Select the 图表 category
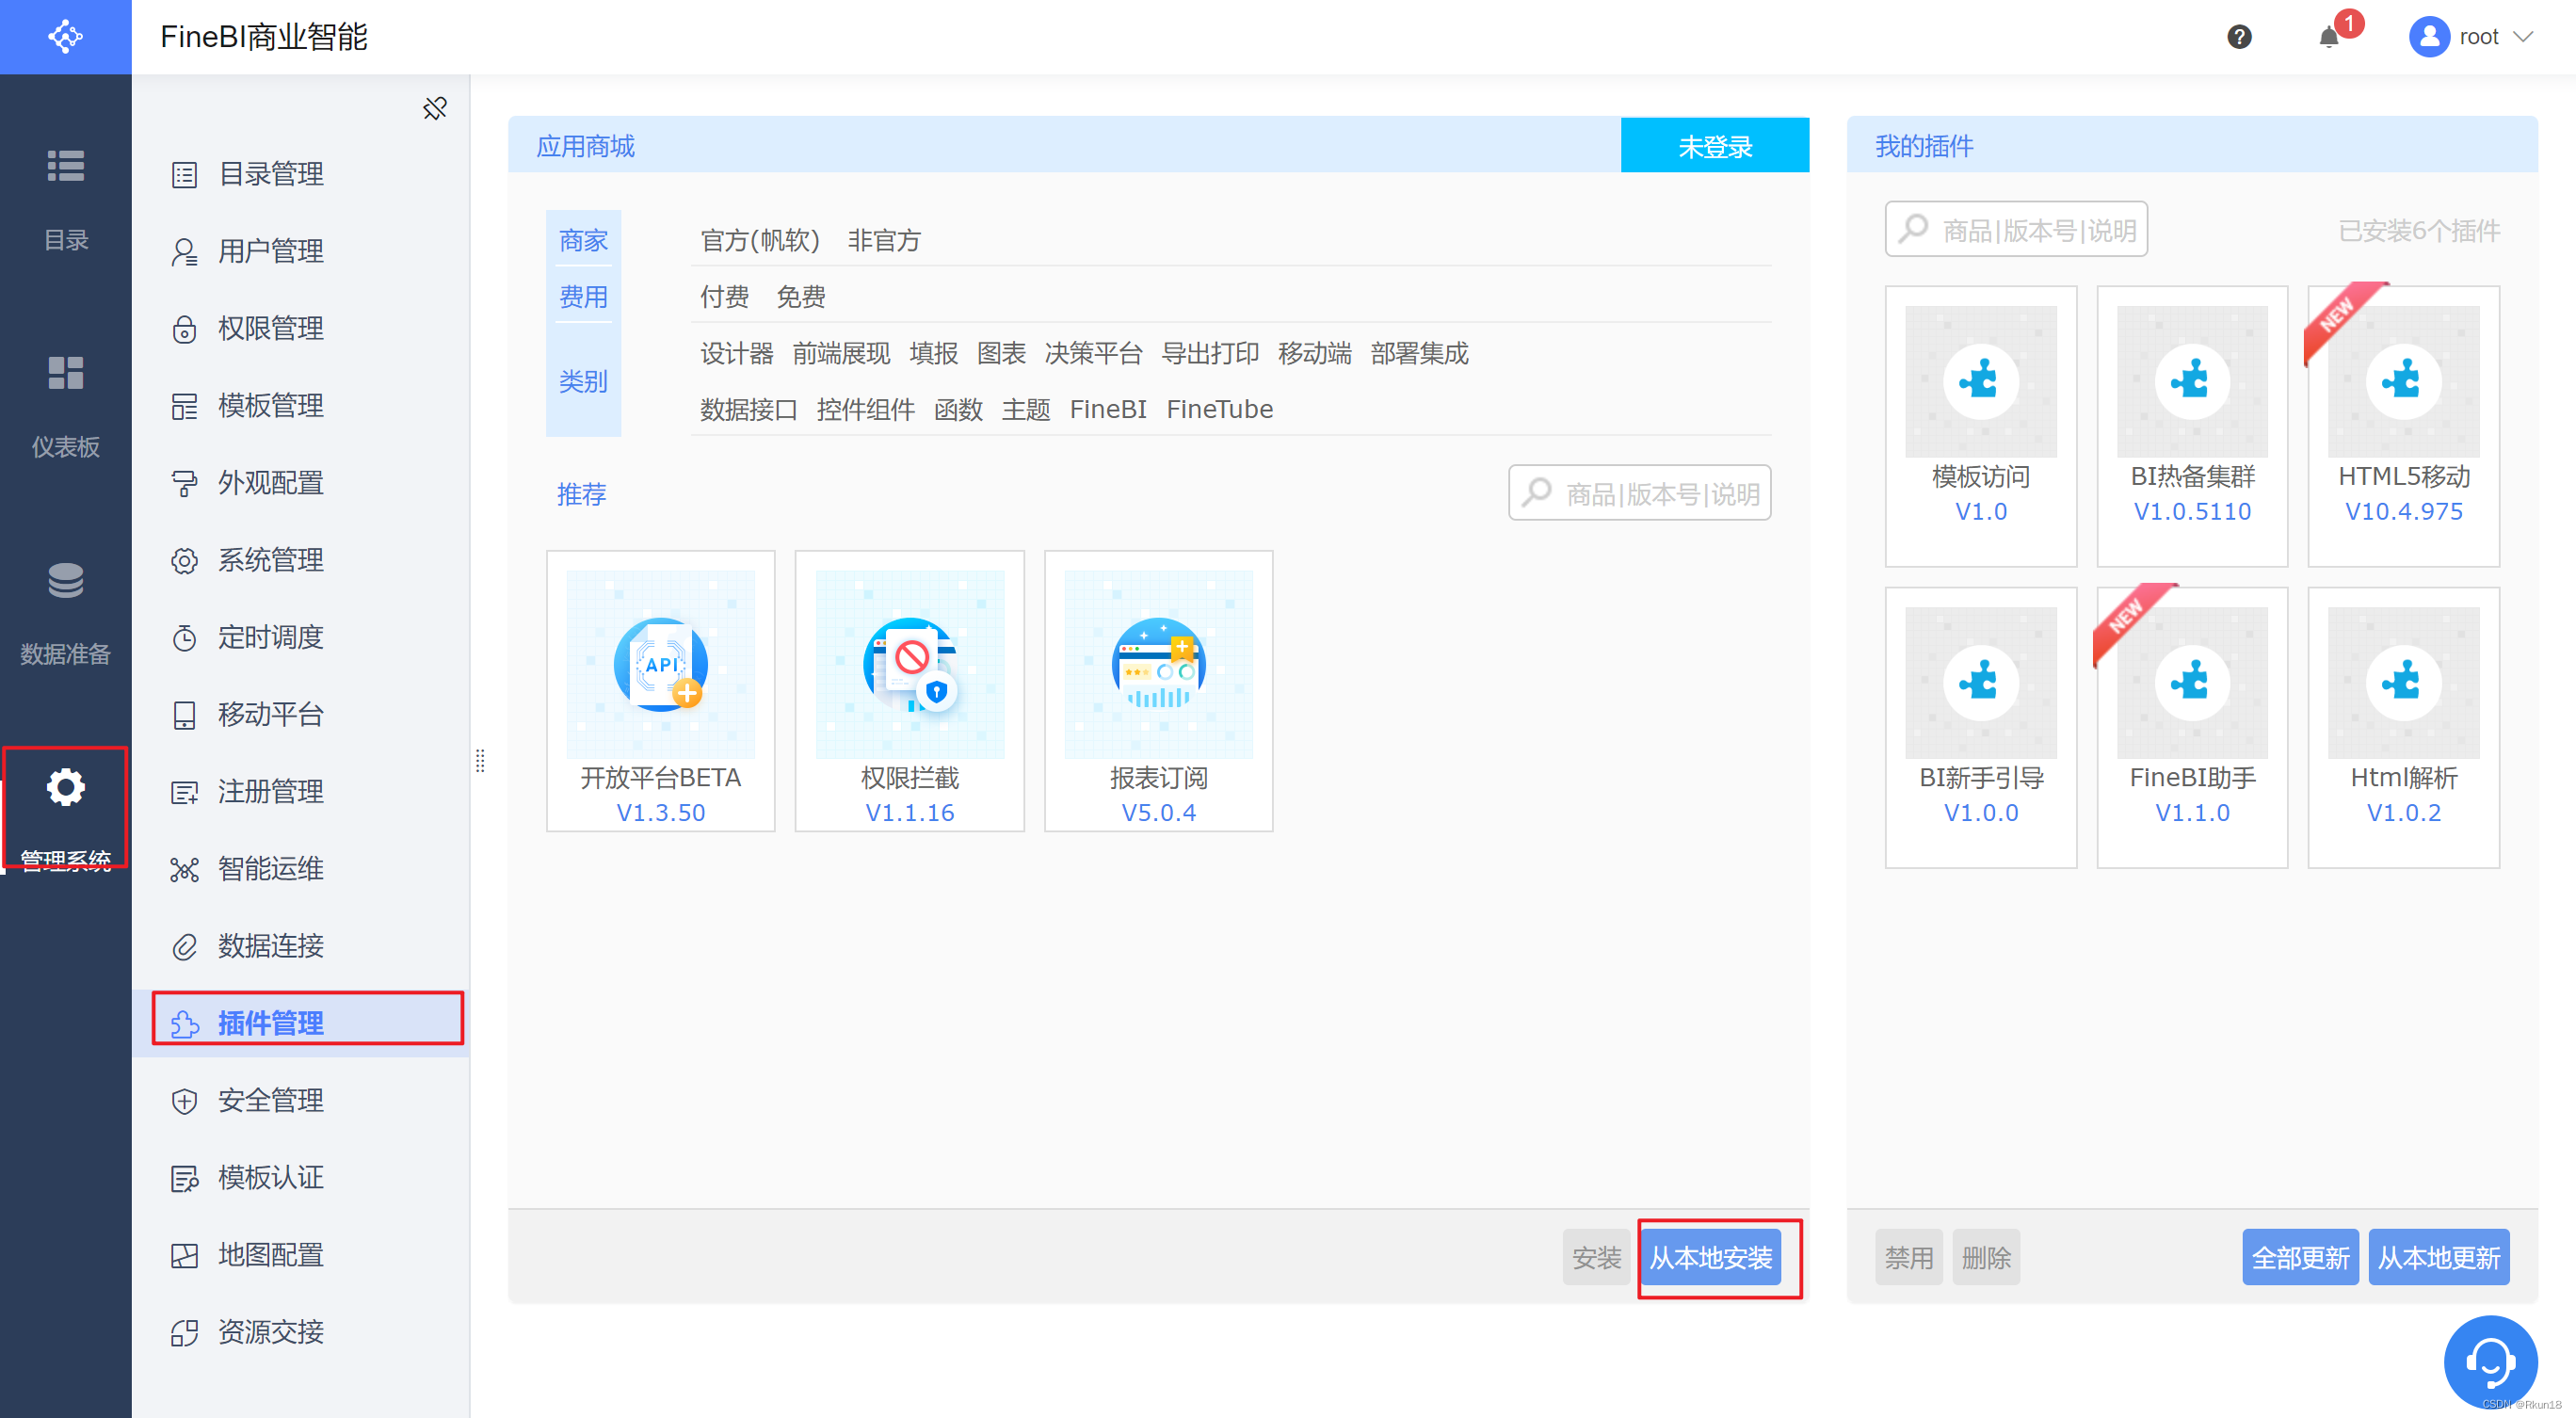Viewport: 2576px width, 1418px height. pyautogui.click(x=1001, y=353)
